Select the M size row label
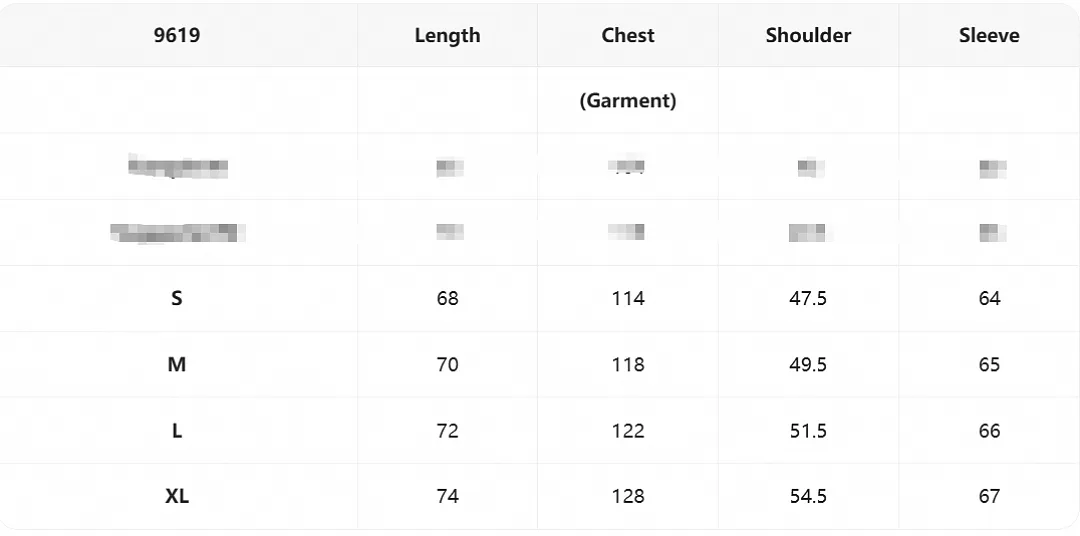This screenshot has height=536, width=1080. point(177,364)
